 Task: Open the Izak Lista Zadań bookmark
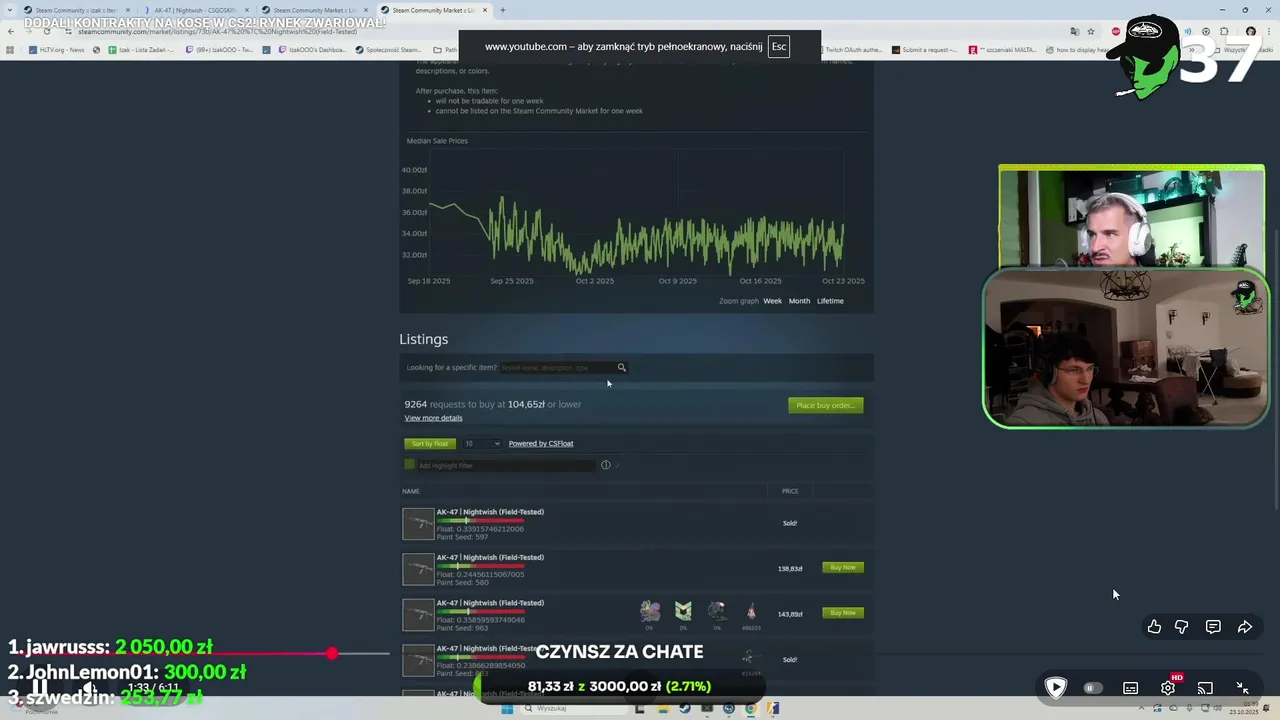pos(140,49)
